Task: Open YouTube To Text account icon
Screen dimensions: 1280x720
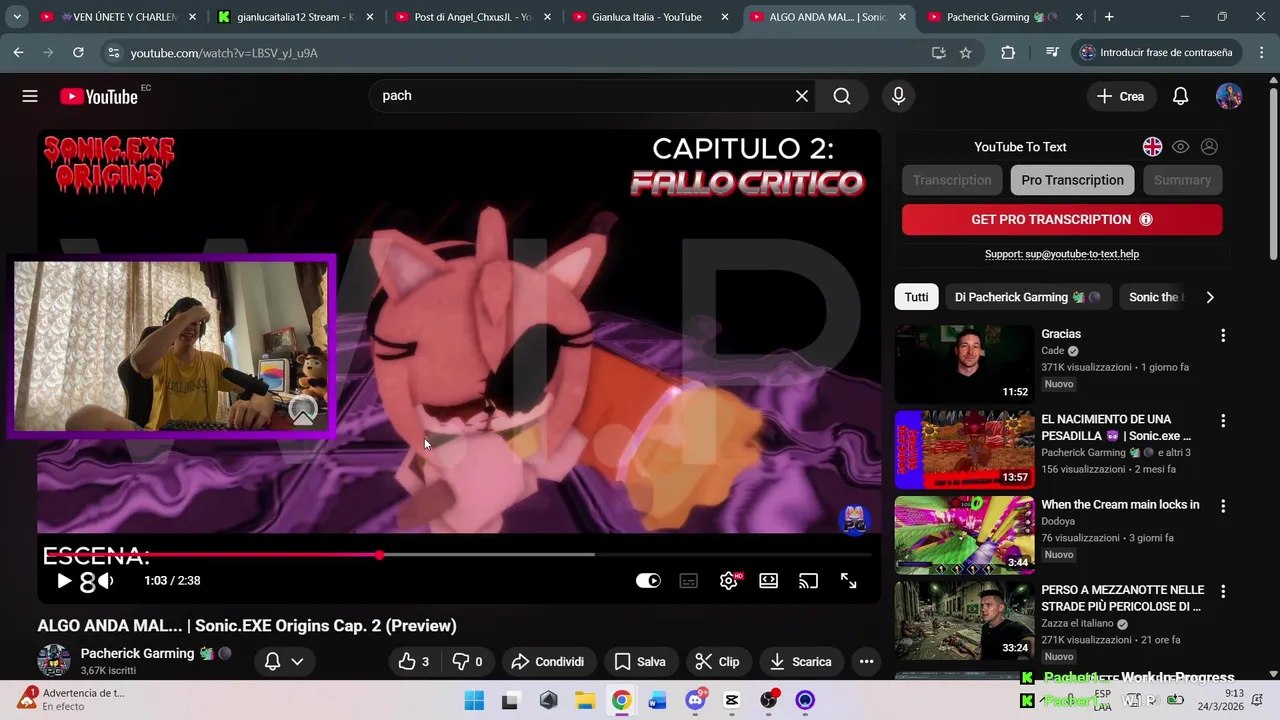Action: click(x=1209, y=147)
